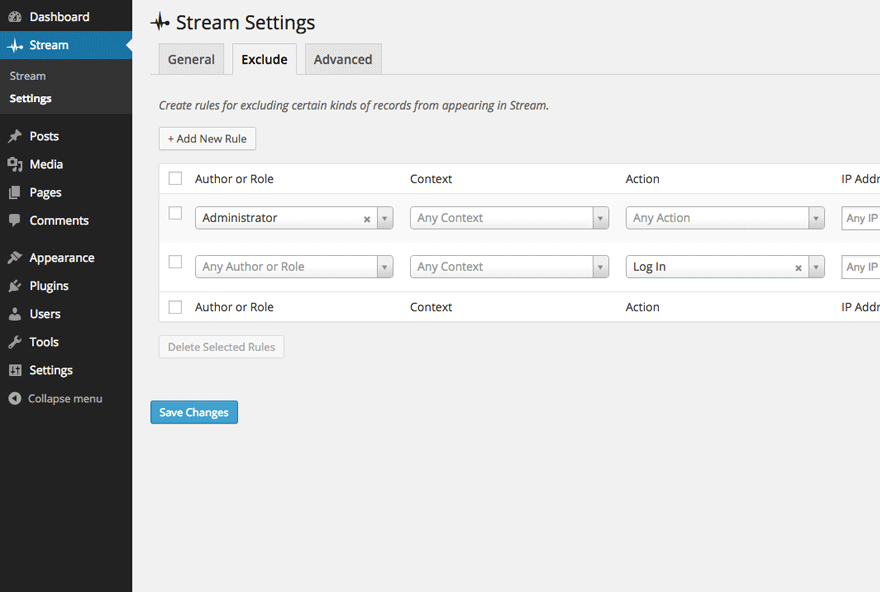The image size is (880, 592).
Task: Open the Tools menu
Action: (66, 342)
